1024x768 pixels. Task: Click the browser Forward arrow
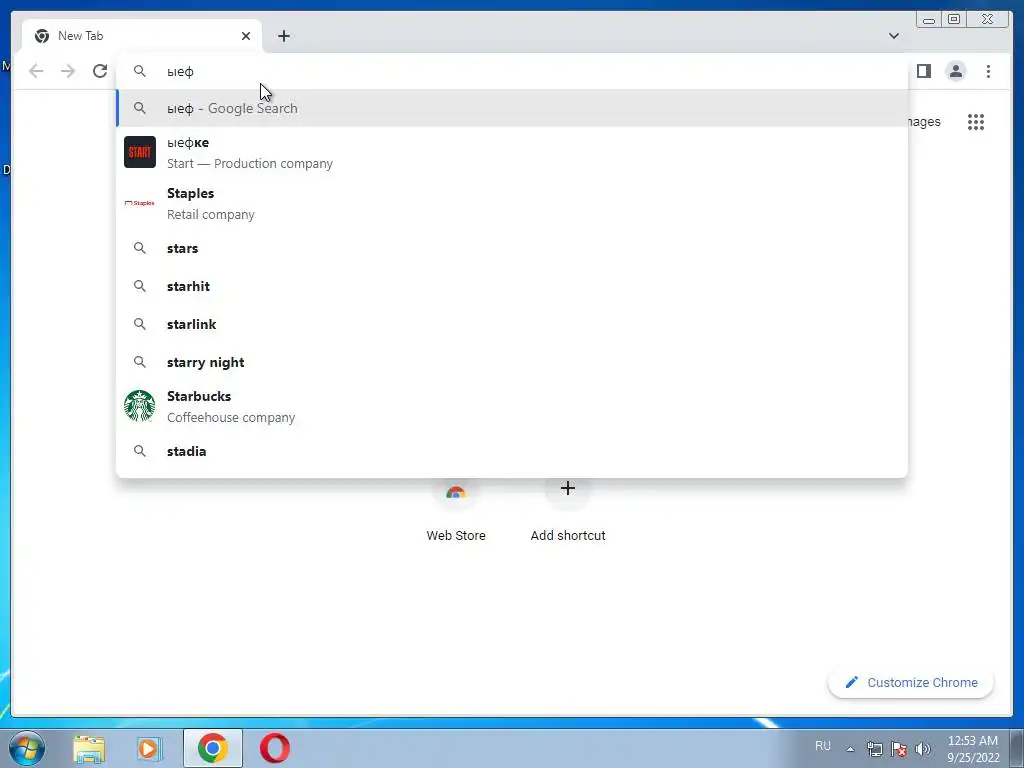[68, 71]
